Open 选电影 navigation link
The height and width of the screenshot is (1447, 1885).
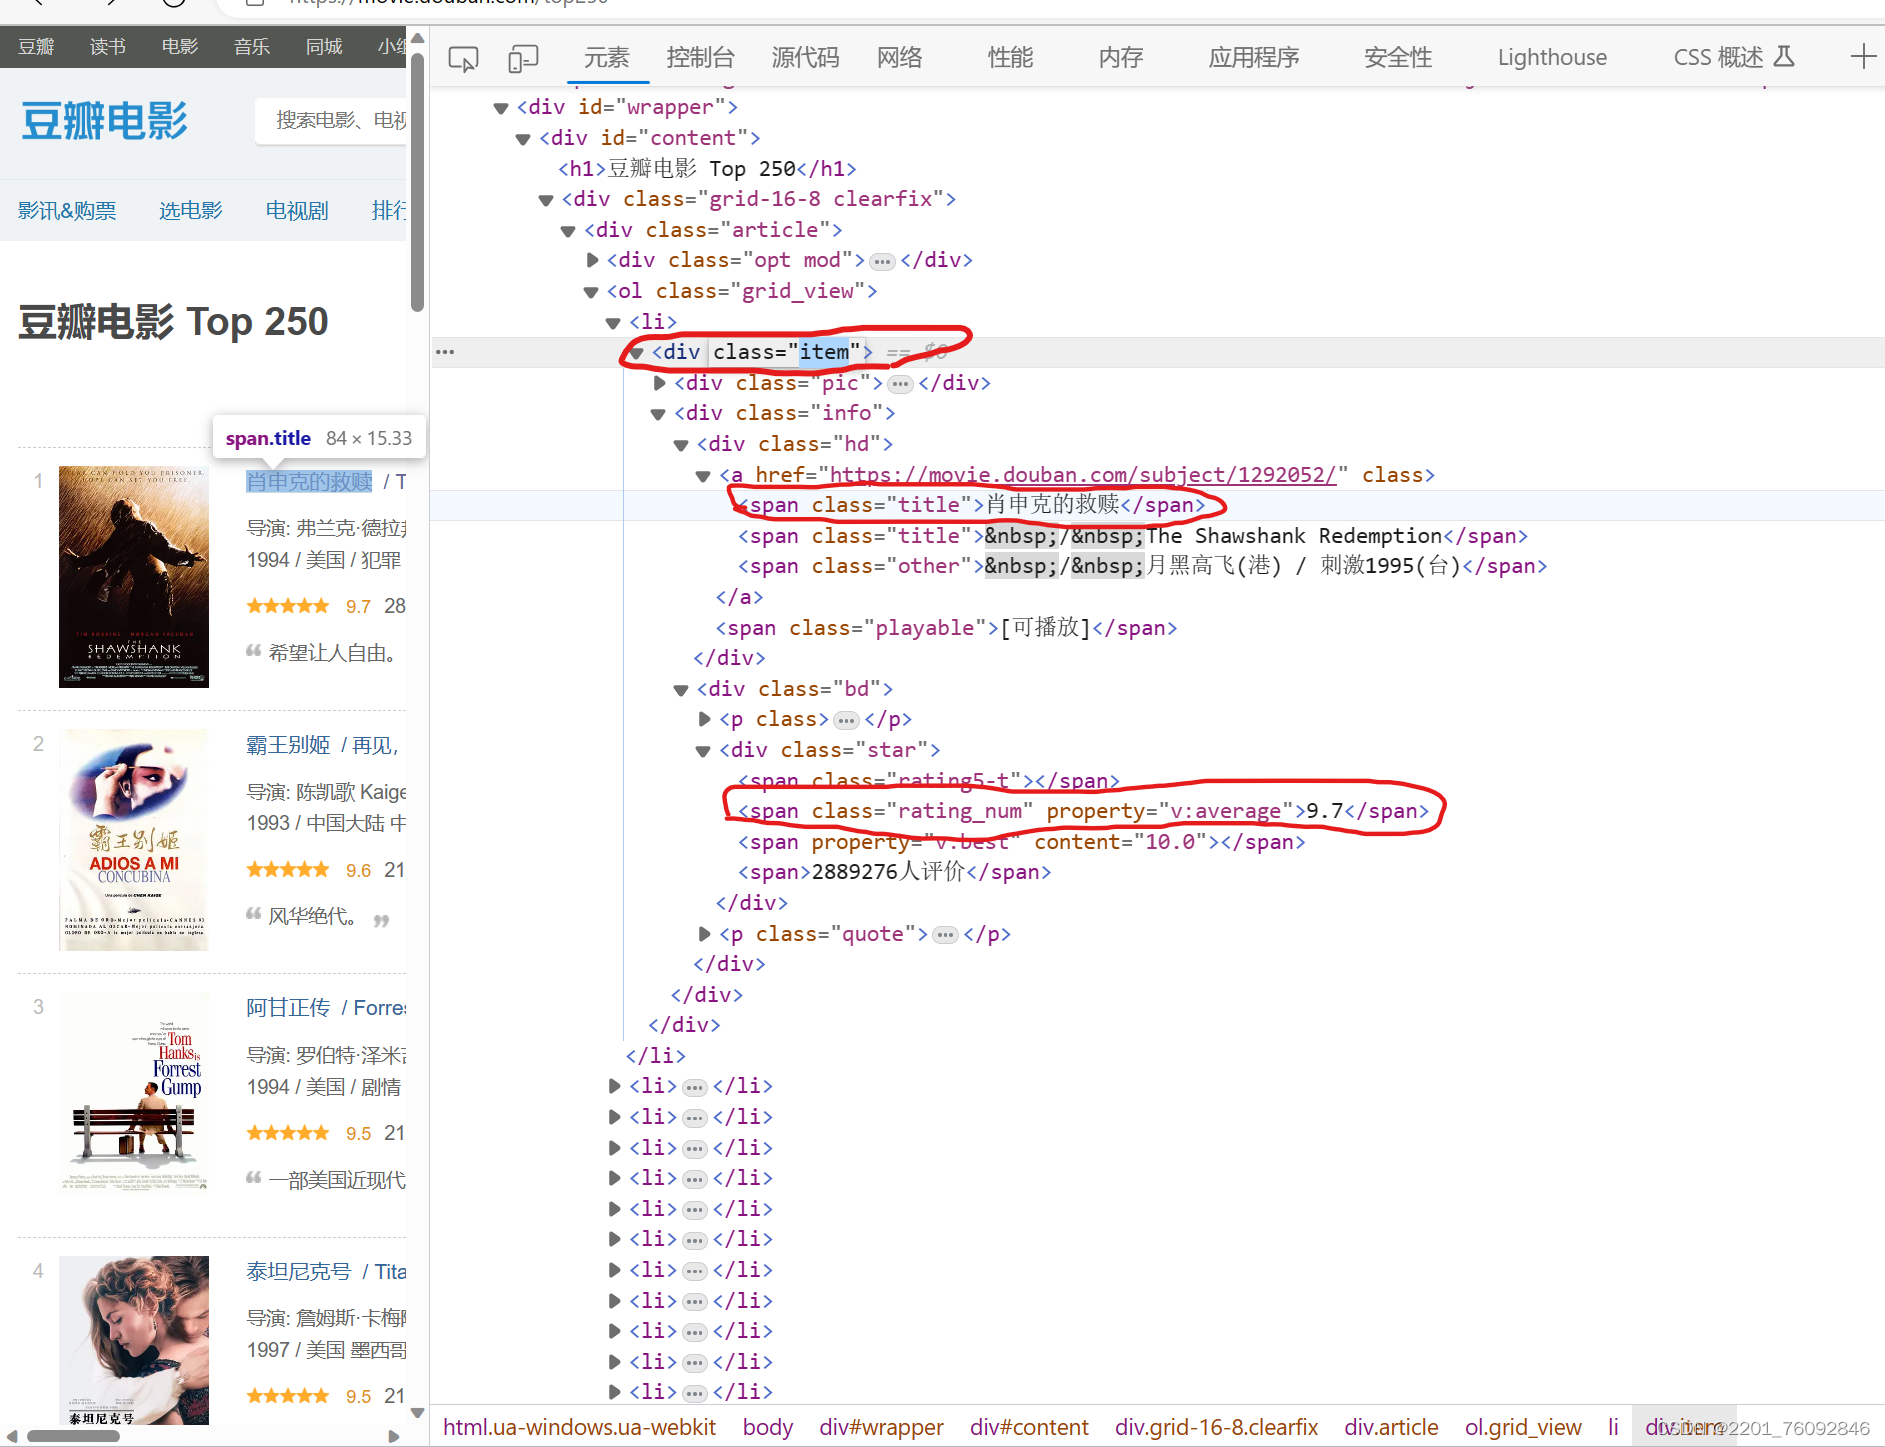191,211
